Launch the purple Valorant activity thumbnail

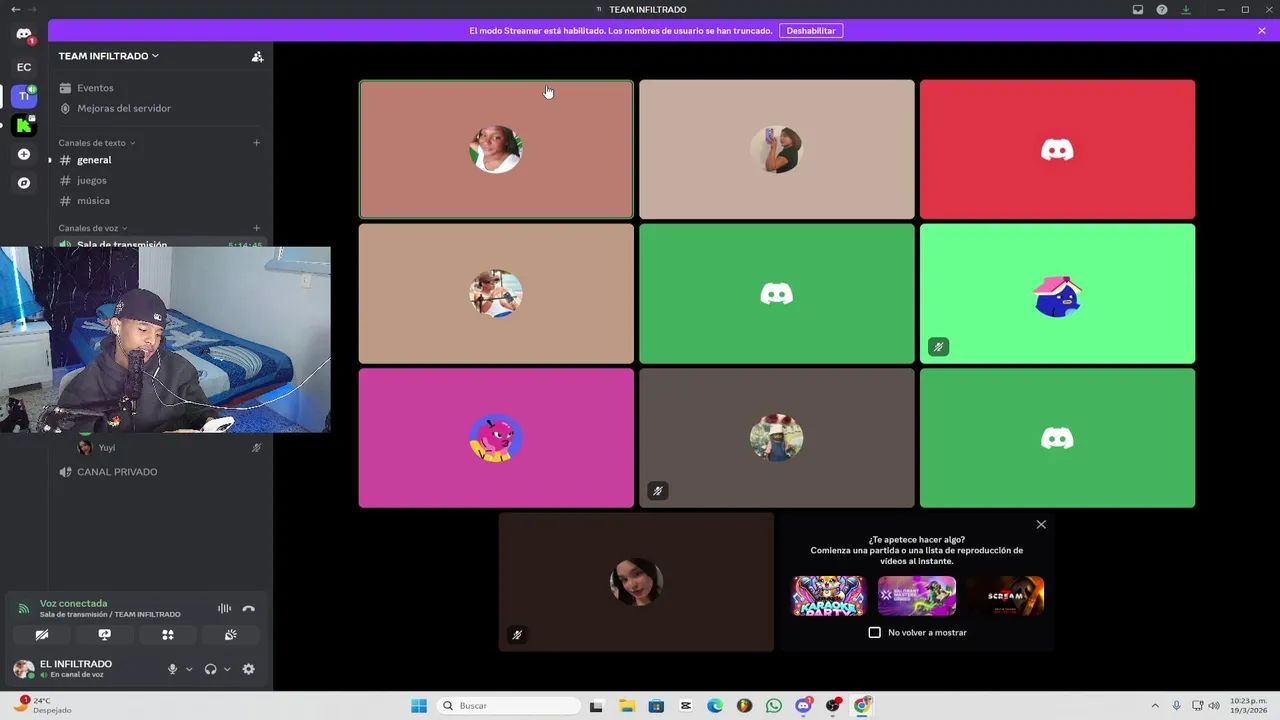[917, 596]
